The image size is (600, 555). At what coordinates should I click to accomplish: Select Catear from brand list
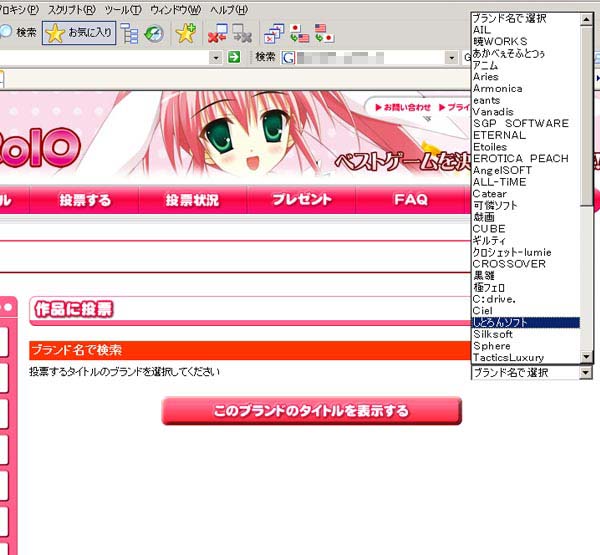click(526, 194)
